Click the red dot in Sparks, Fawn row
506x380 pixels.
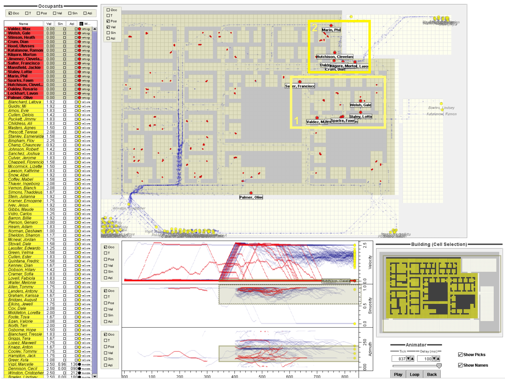tap(79, 80)
